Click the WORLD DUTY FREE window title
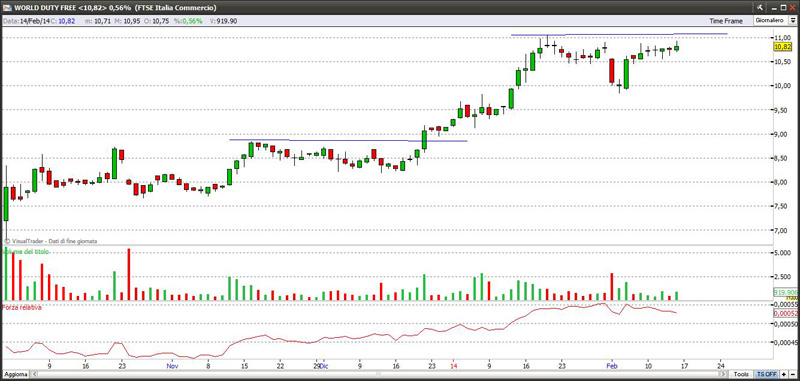Screen dimensions: 800x381 [115, 8]
